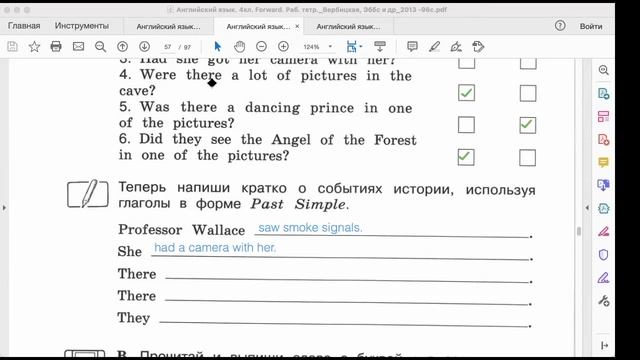Open Create PDF tool in right pane

604,140
